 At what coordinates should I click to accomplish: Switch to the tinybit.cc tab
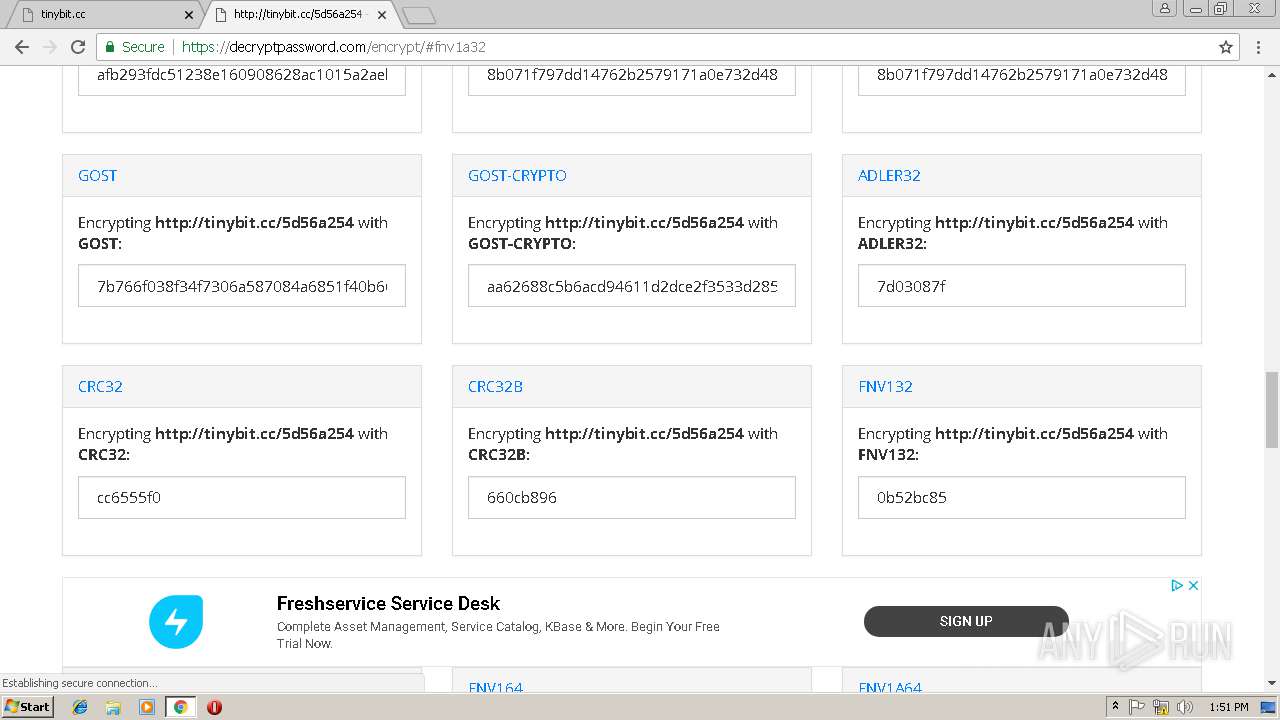coord(103,15)
